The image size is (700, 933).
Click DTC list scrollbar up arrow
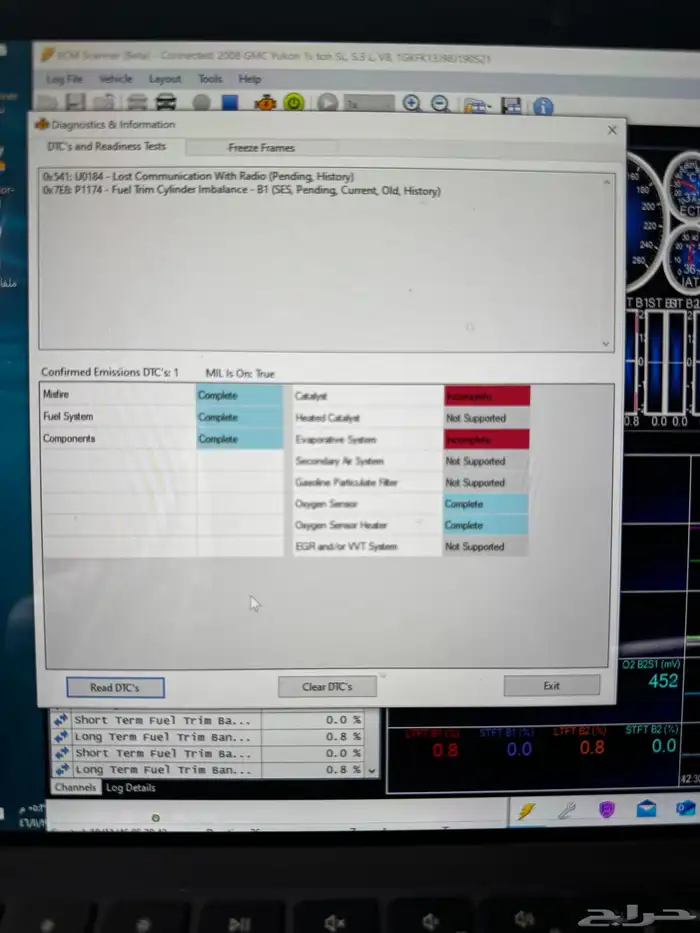pyautogui.click(x=607, y=181)
